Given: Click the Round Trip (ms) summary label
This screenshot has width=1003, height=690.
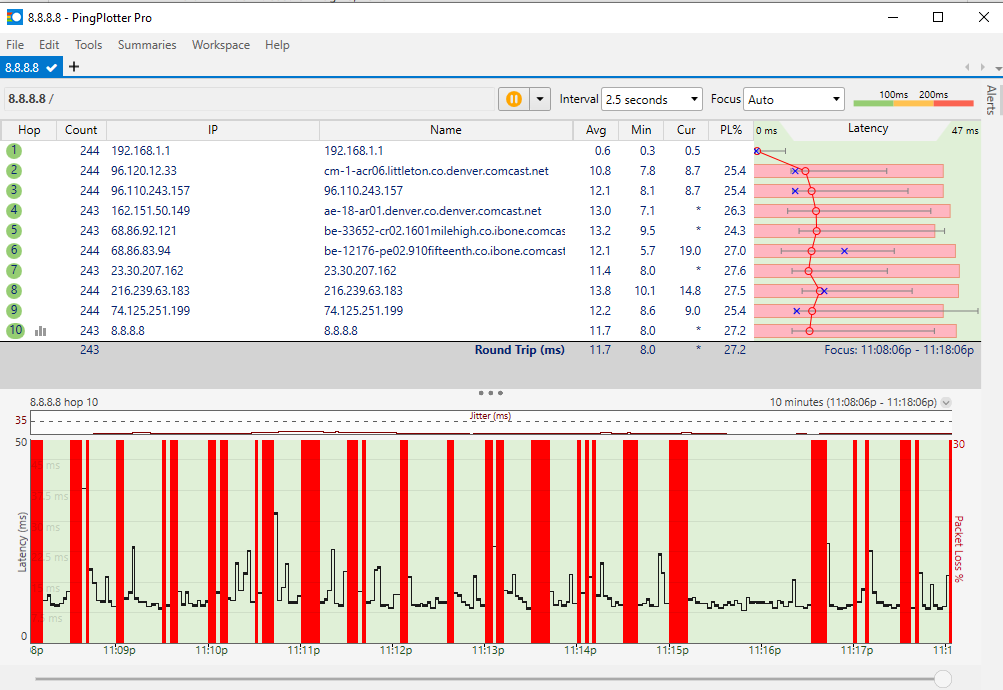Looking at the screenshot, I should 519,350.
